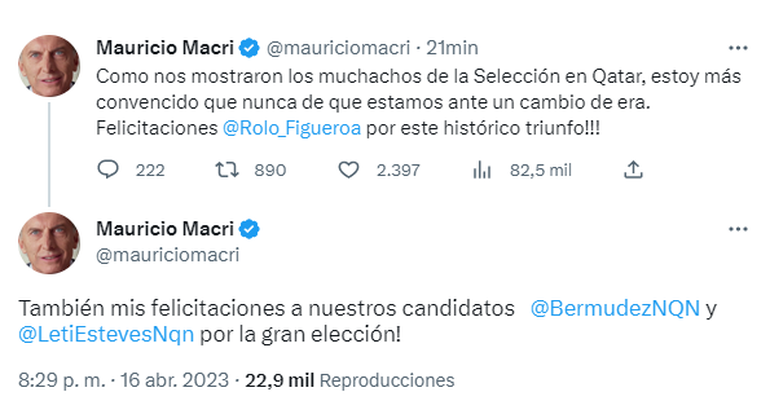Screen dimensions: 770x414
Task: Click the share icon on first tweet
Action: click(632, 171)
